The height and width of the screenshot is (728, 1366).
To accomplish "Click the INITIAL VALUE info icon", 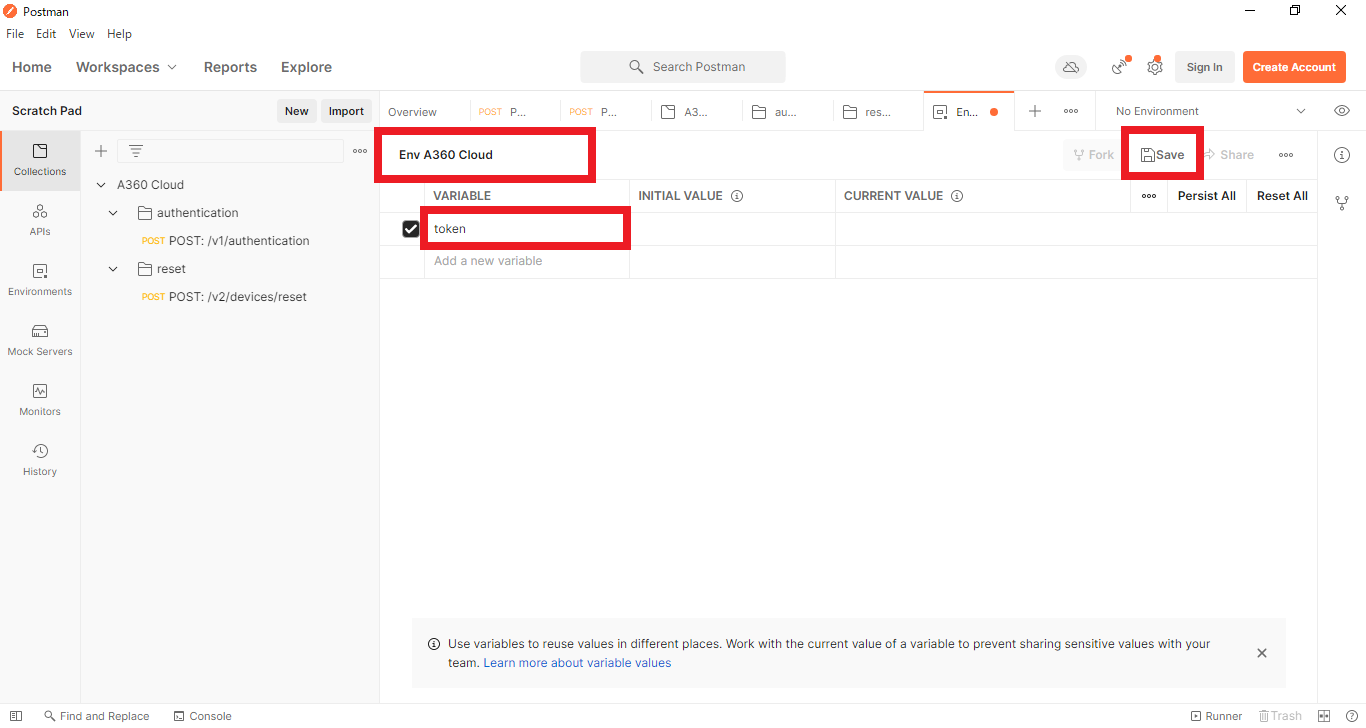I will [x=737, y=196].
